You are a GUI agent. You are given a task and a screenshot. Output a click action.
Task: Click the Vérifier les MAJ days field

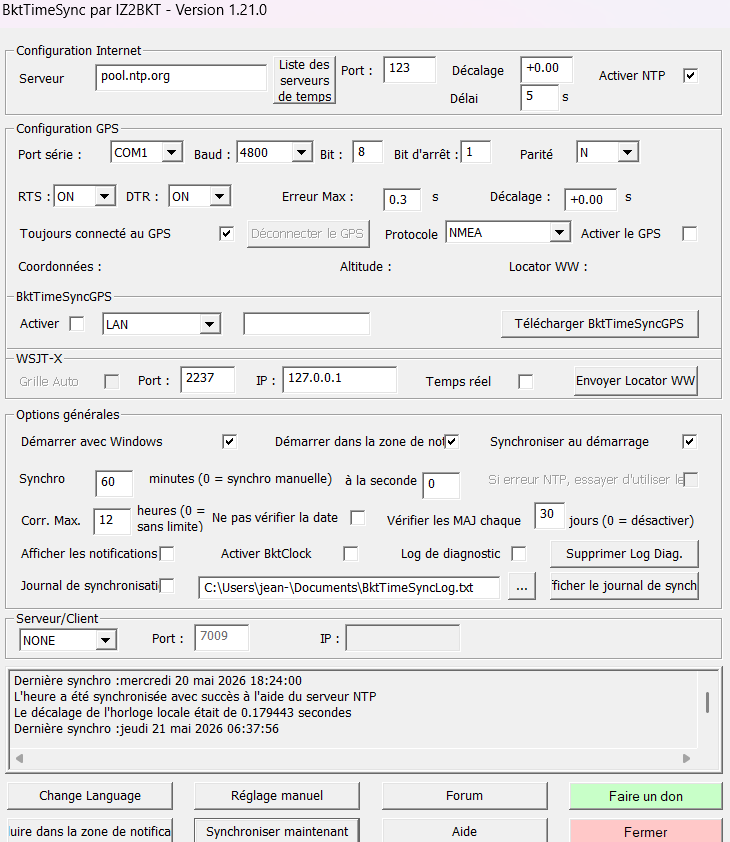point(549,516)
